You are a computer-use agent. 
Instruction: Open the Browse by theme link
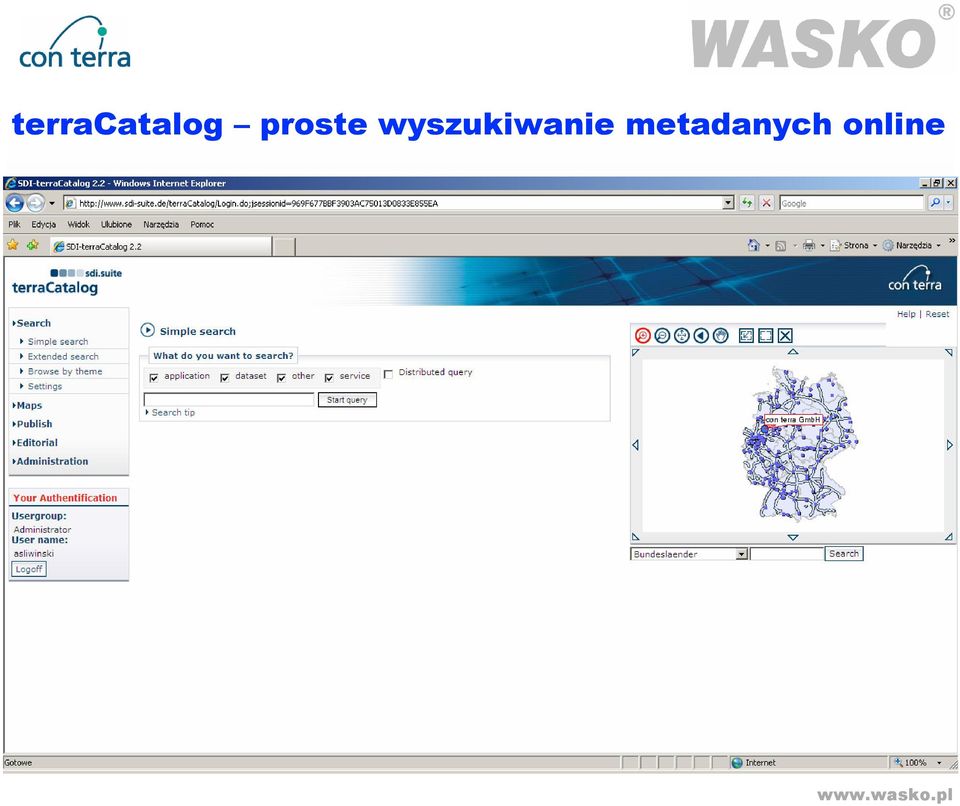pyautogui.click(x=65, y=371)
